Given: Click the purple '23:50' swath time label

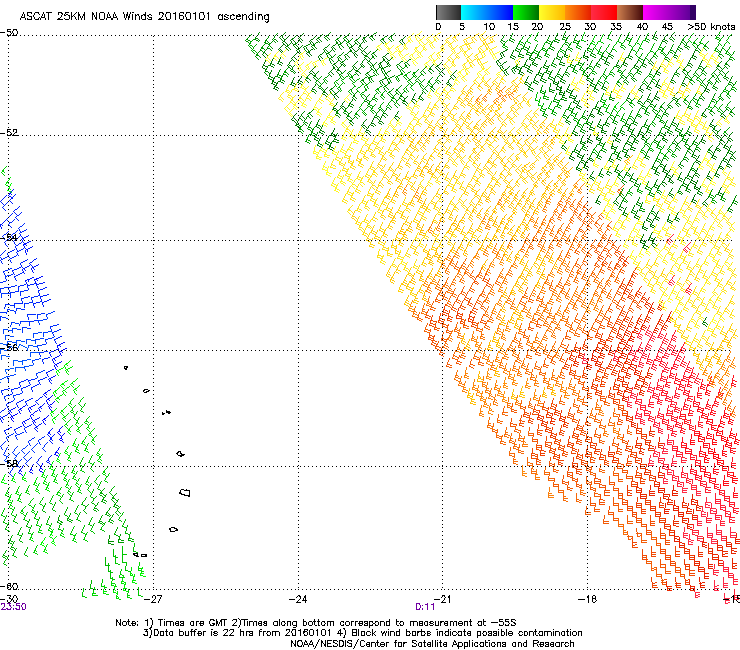Looking at the screenshot, I should point(13,607).
